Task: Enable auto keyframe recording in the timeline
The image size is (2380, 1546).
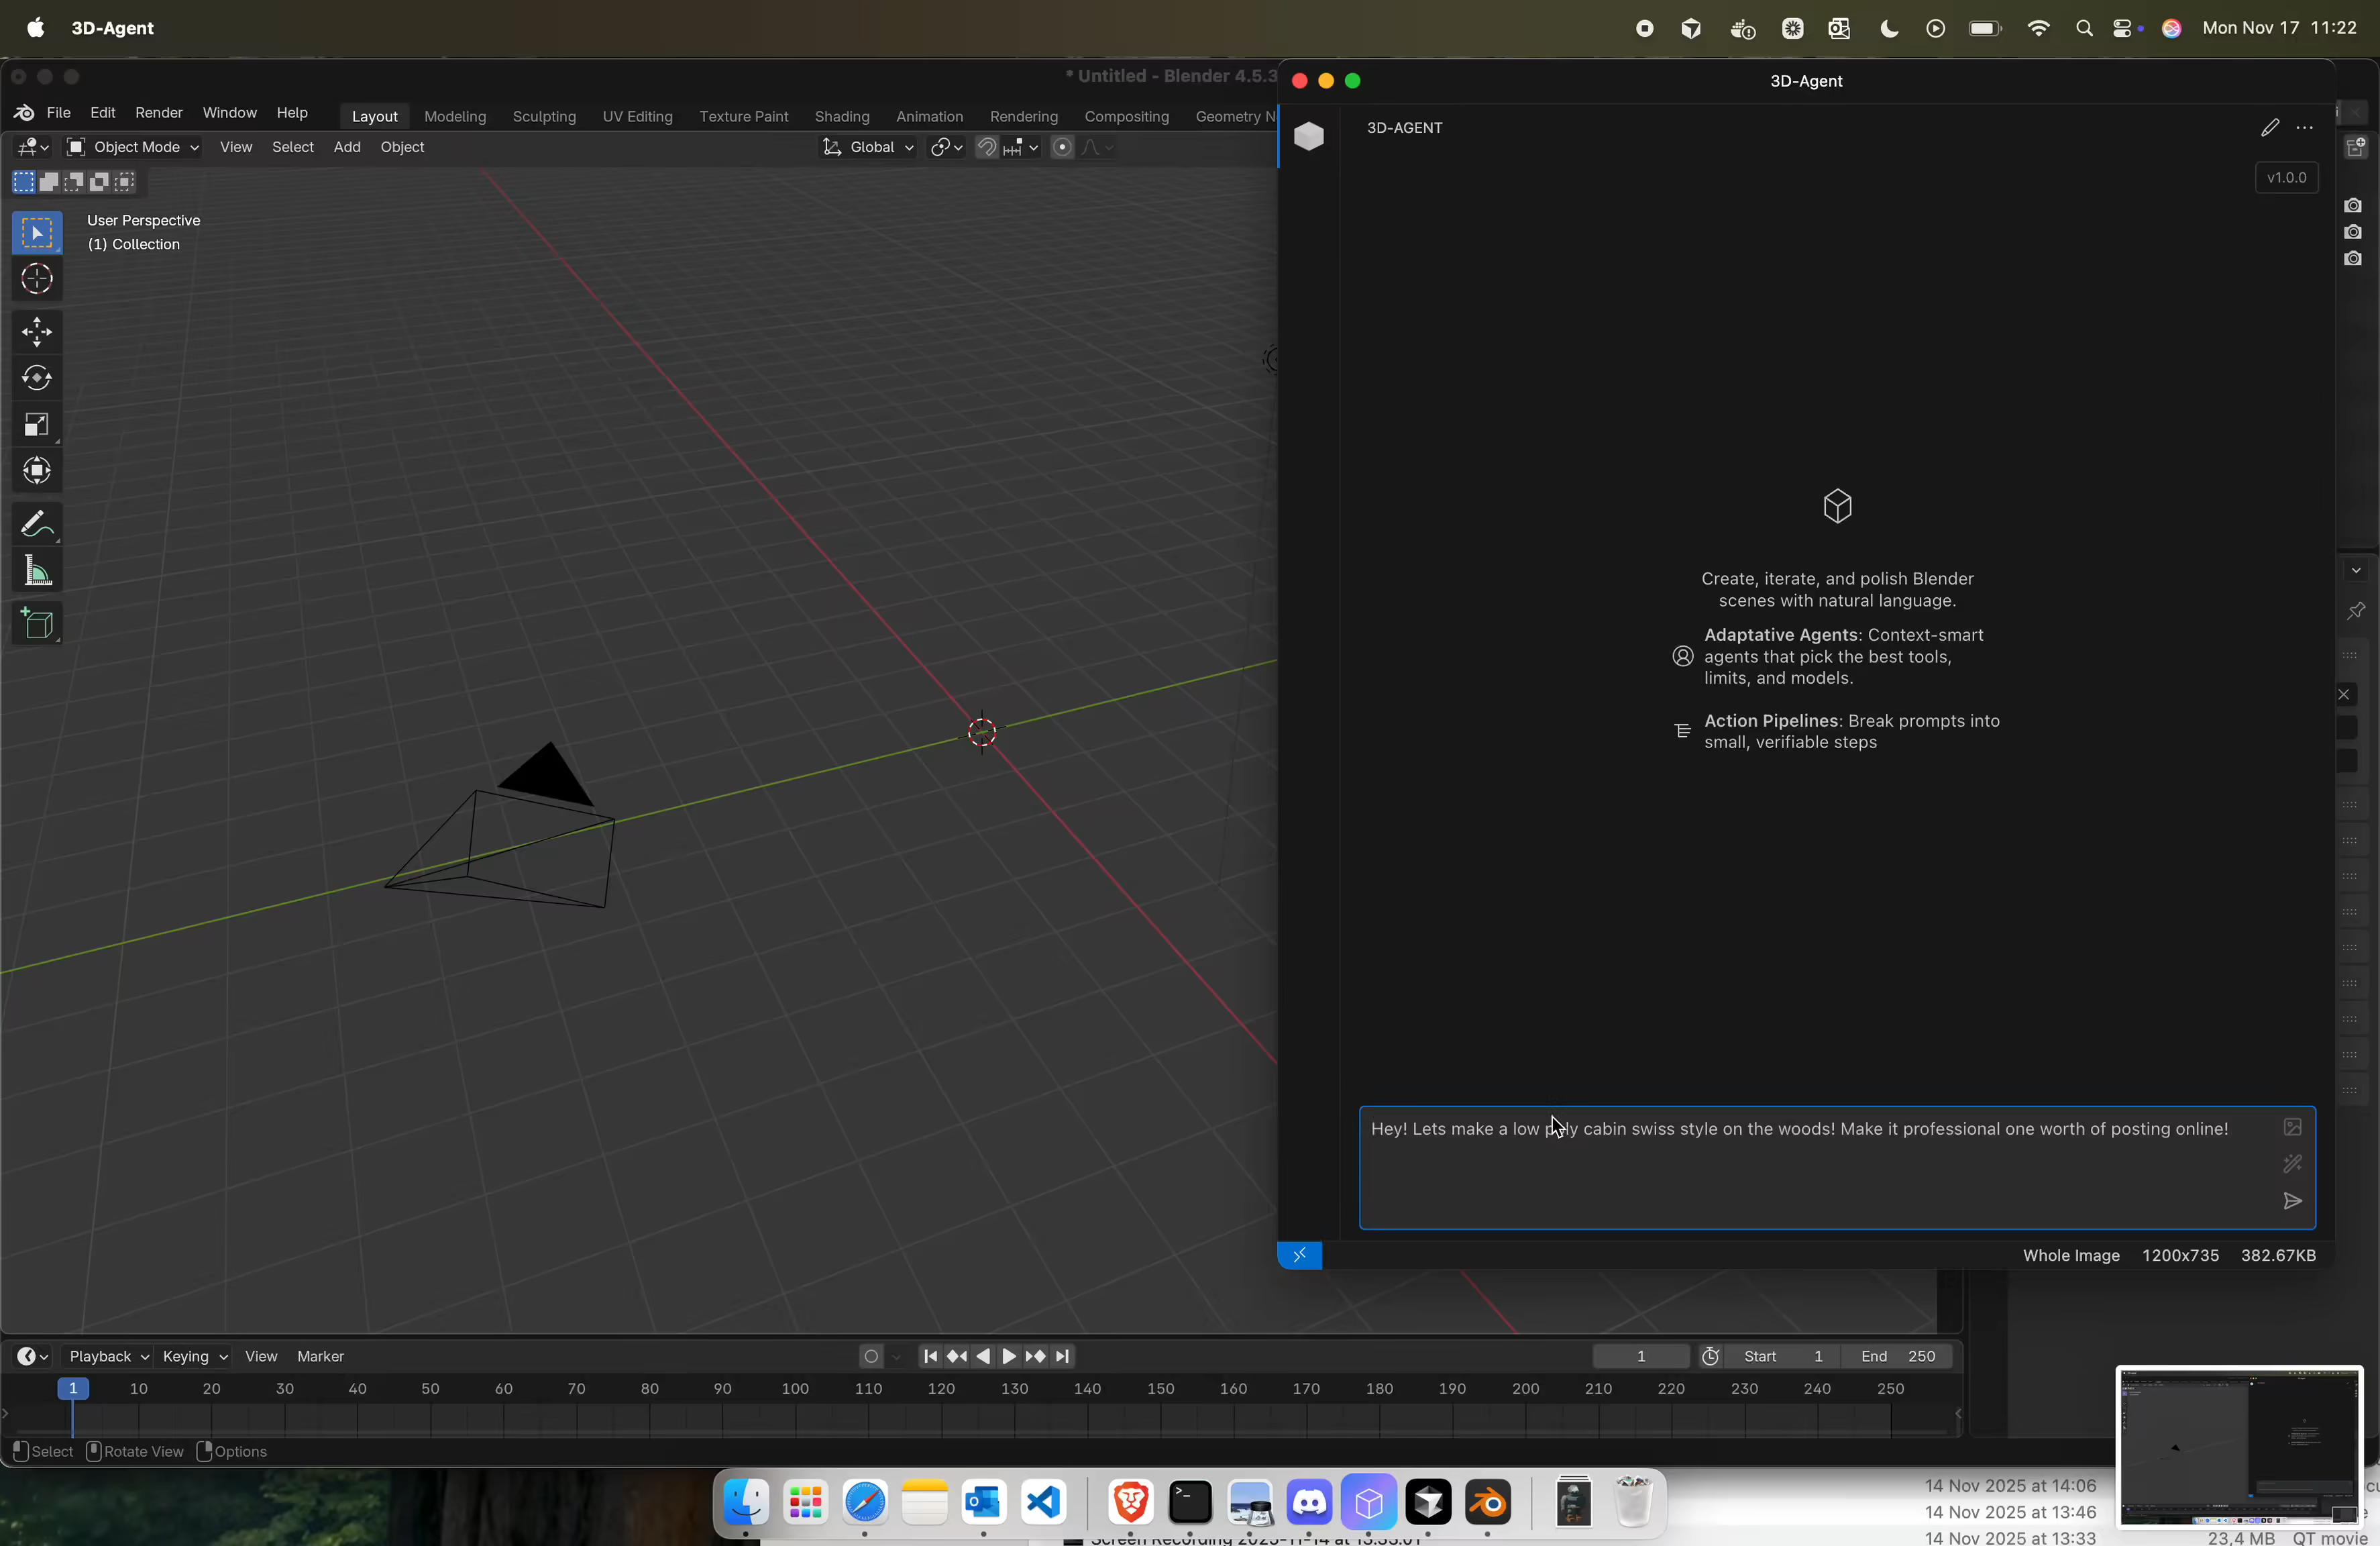Action: pos(871,1356)
